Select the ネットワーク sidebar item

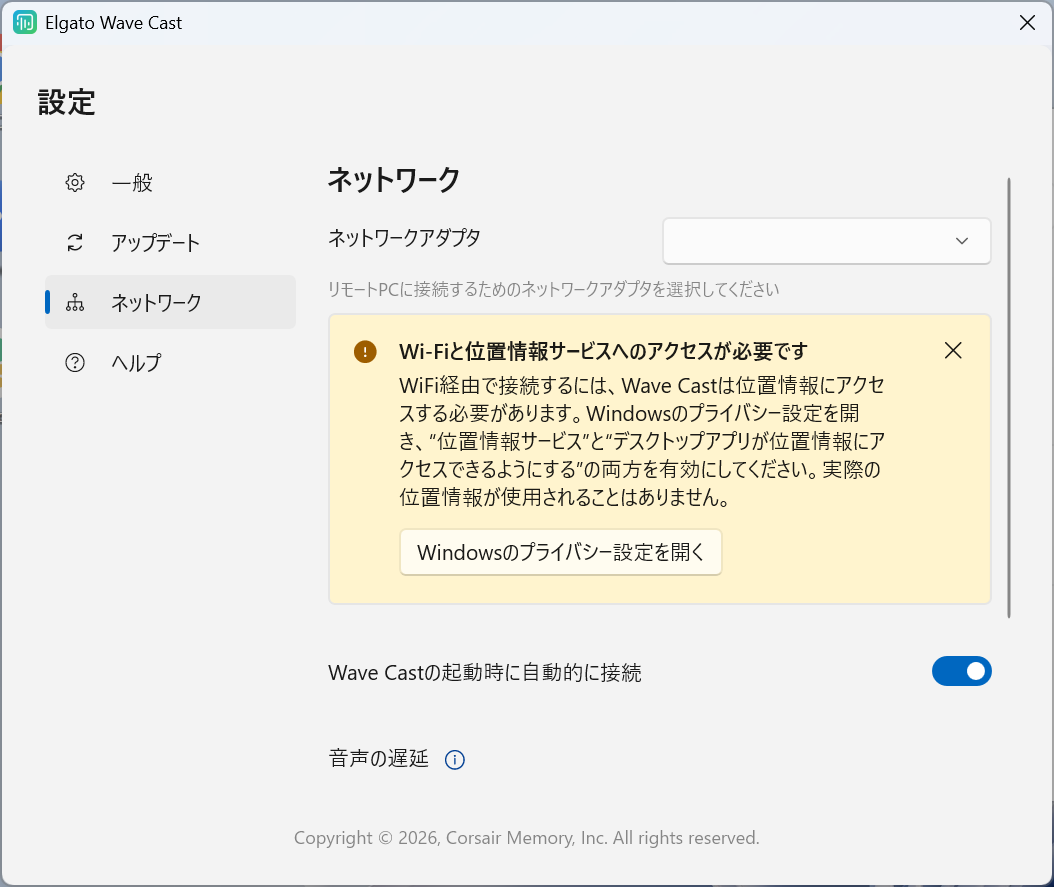[x=170, y=302]
